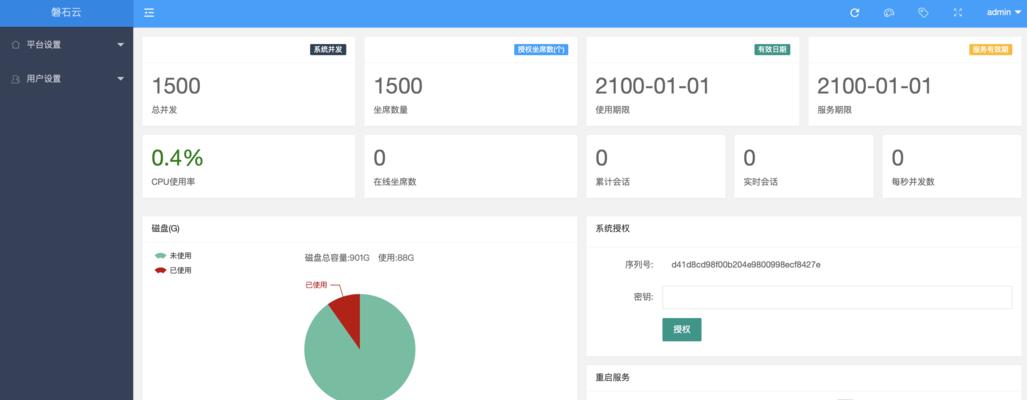
Task: Click the 使用:88G text
Action: coord(396,258)
